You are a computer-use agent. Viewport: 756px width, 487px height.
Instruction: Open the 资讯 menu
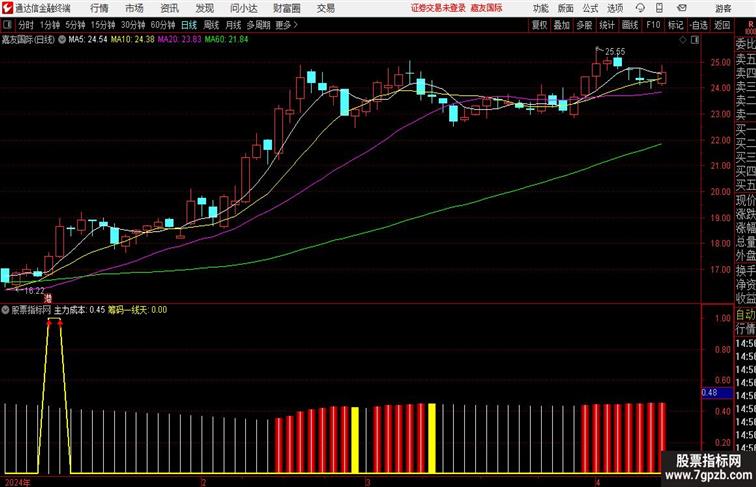click(169, 8)
